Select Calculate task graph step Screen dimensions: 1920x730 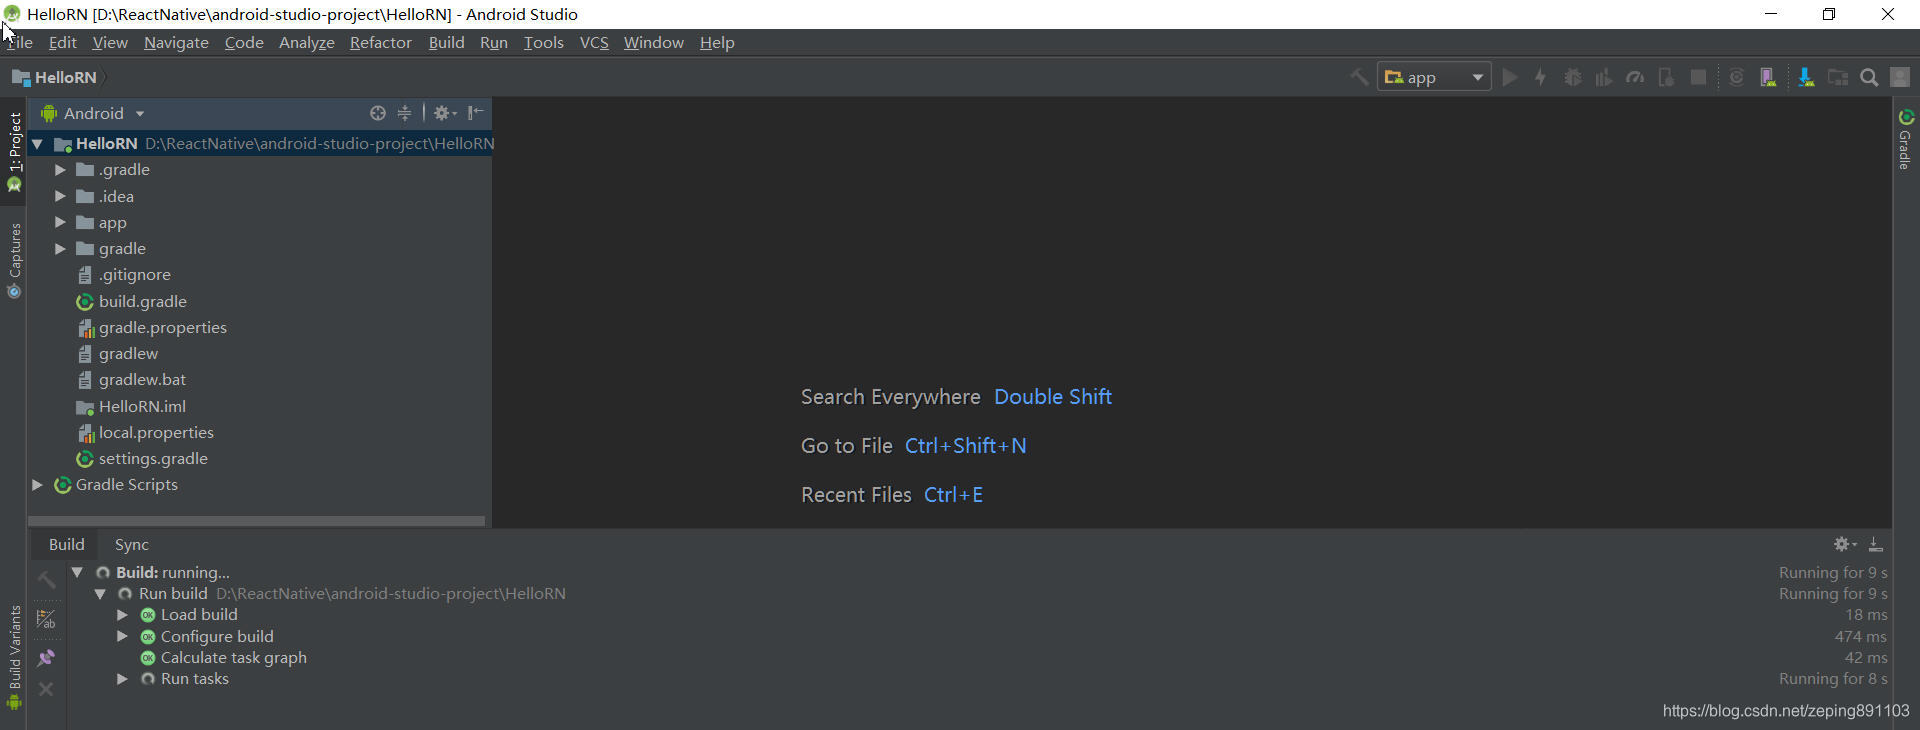click(x=233, y=657)
